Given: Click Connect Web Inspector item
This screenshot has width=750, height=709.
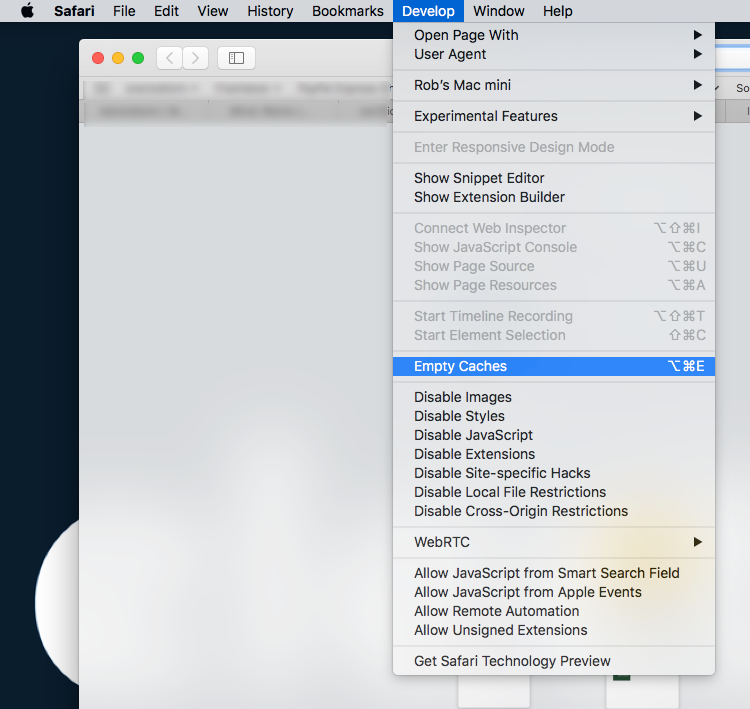Looking at the screenshot, I should [x=554, y=228].
